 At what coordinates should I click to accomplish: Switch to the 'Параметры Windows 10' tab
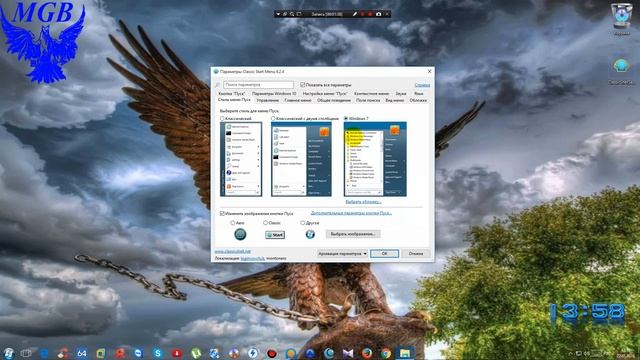(x=274, y=93)
